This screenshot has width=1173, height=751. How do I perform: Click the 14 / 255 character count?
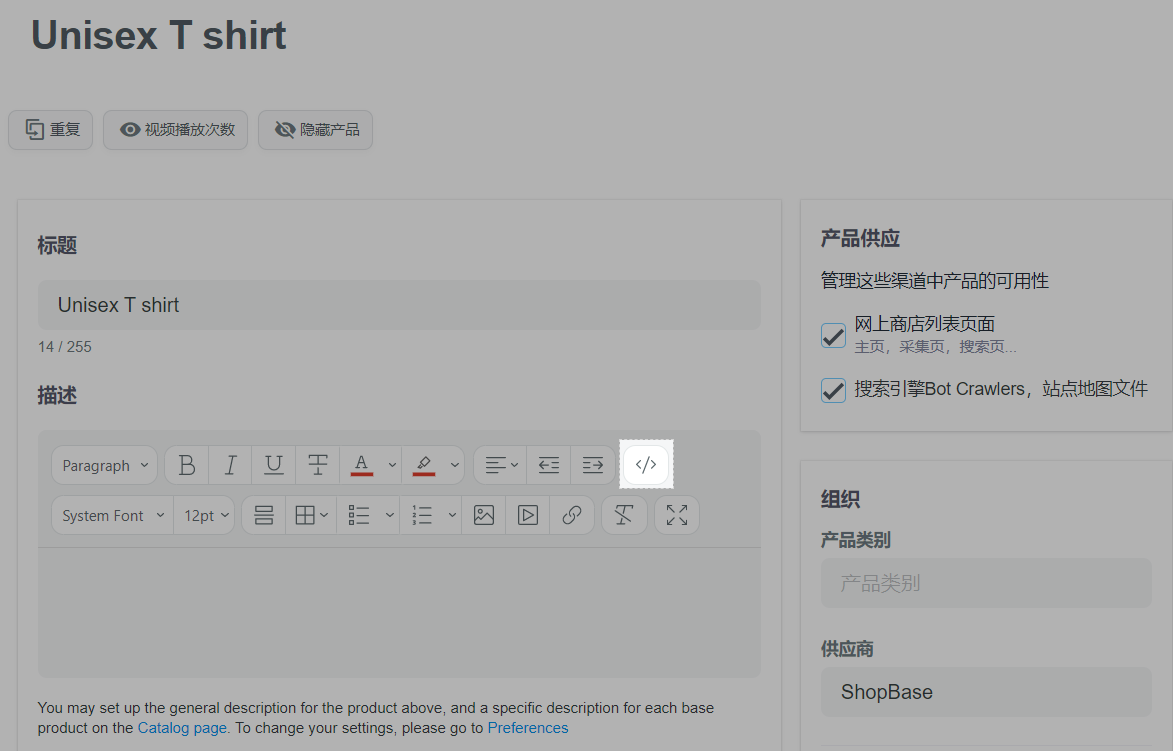point(64,347)
